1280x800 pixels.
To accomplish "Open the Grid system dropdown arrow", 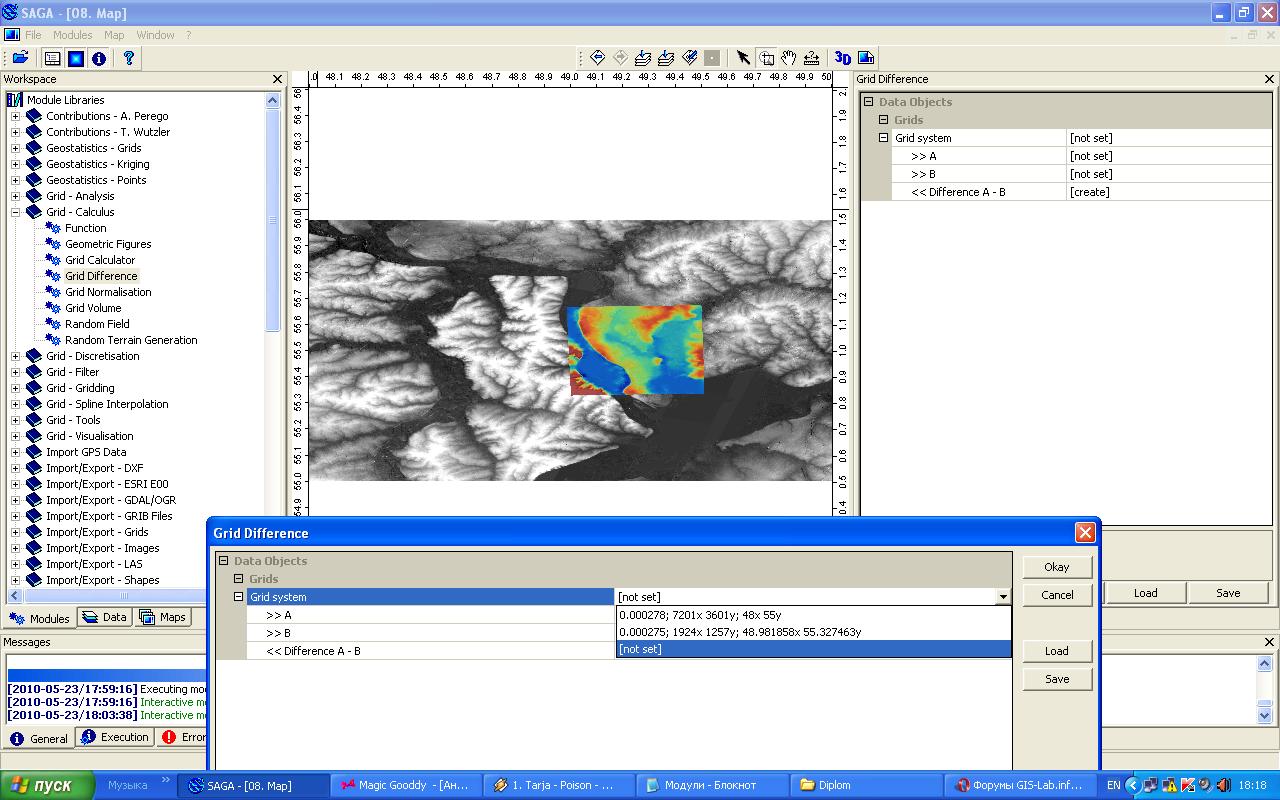I will 1002,597.
